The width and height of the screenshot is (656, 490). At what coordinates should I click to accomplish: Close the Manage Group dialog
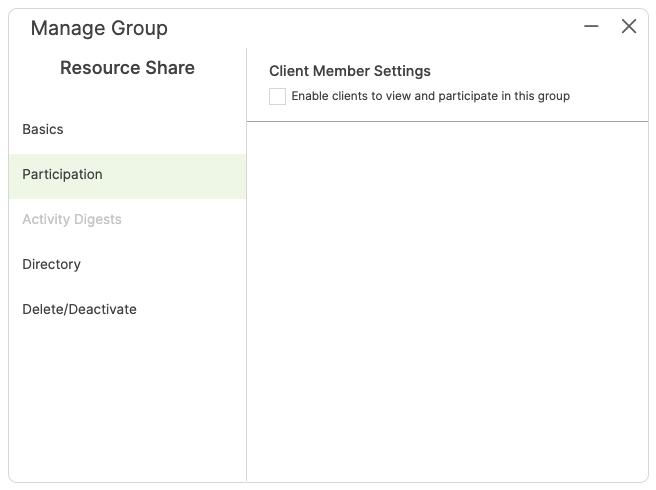(x=629, y=27)
